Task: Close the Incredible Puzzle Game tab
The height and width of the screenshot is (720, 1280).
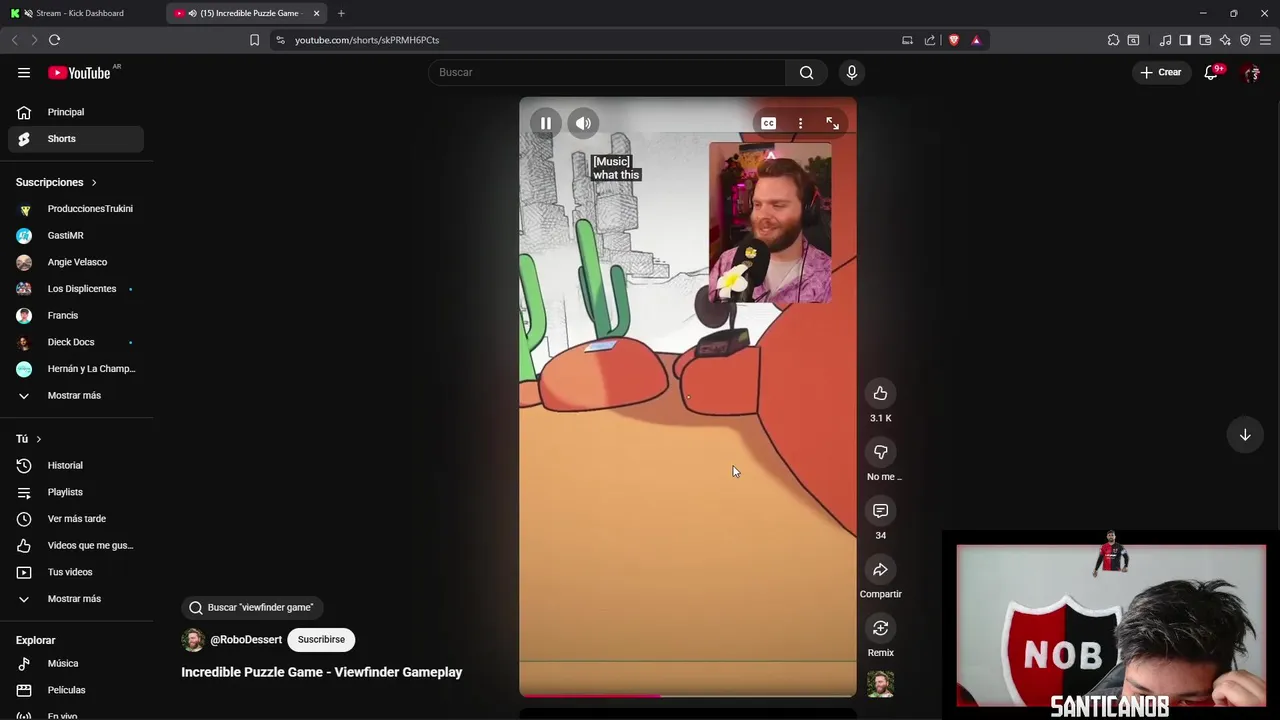Action: [316, 13]
